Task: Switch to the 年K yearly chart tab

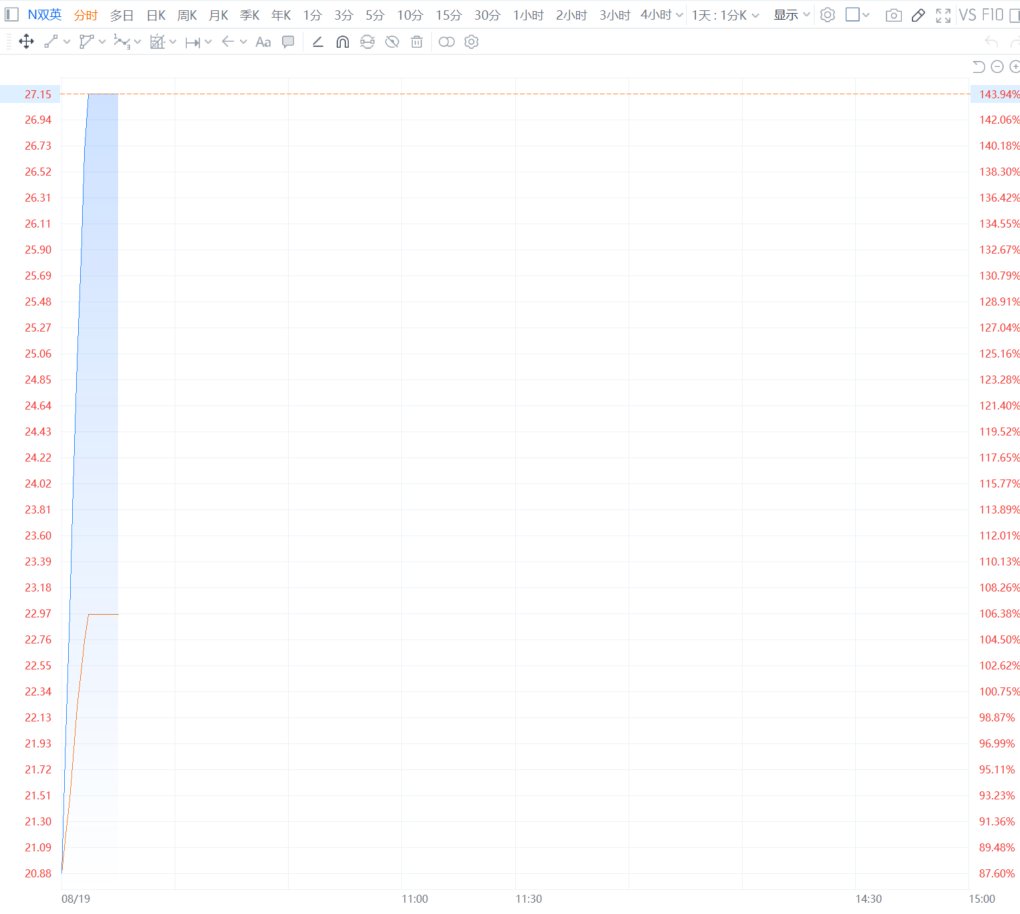Action: tap(281, 15)
